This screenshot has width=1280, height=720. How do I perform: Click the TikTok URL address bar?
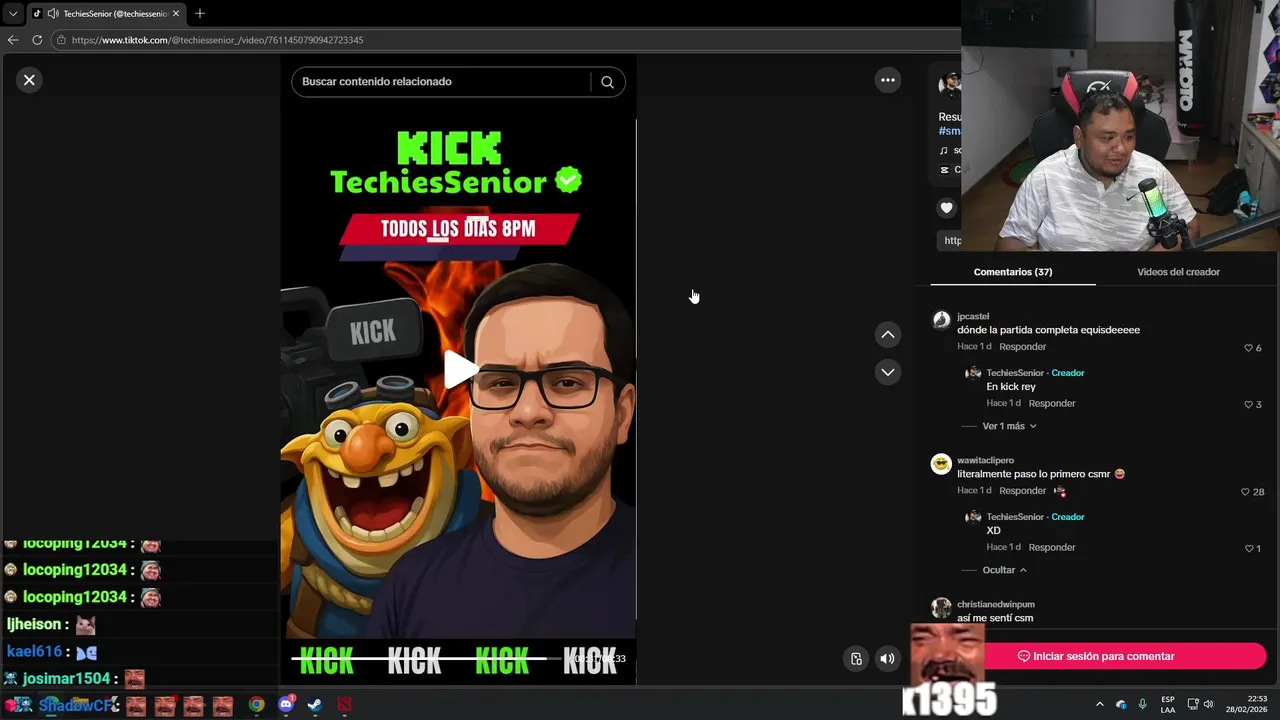(505, 40)
